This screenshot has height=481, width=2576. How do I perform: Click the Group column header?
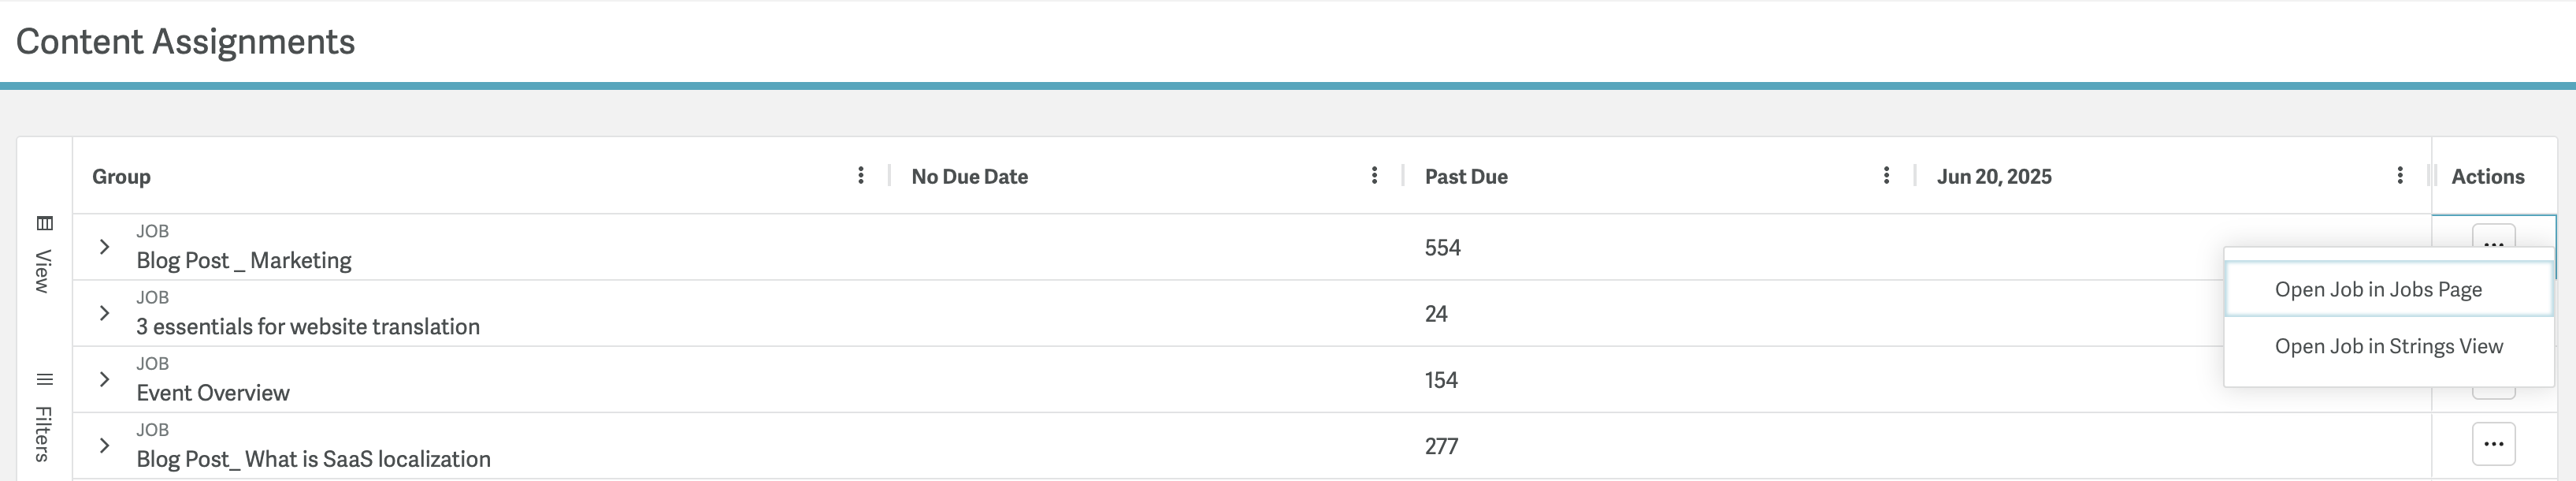121,176
